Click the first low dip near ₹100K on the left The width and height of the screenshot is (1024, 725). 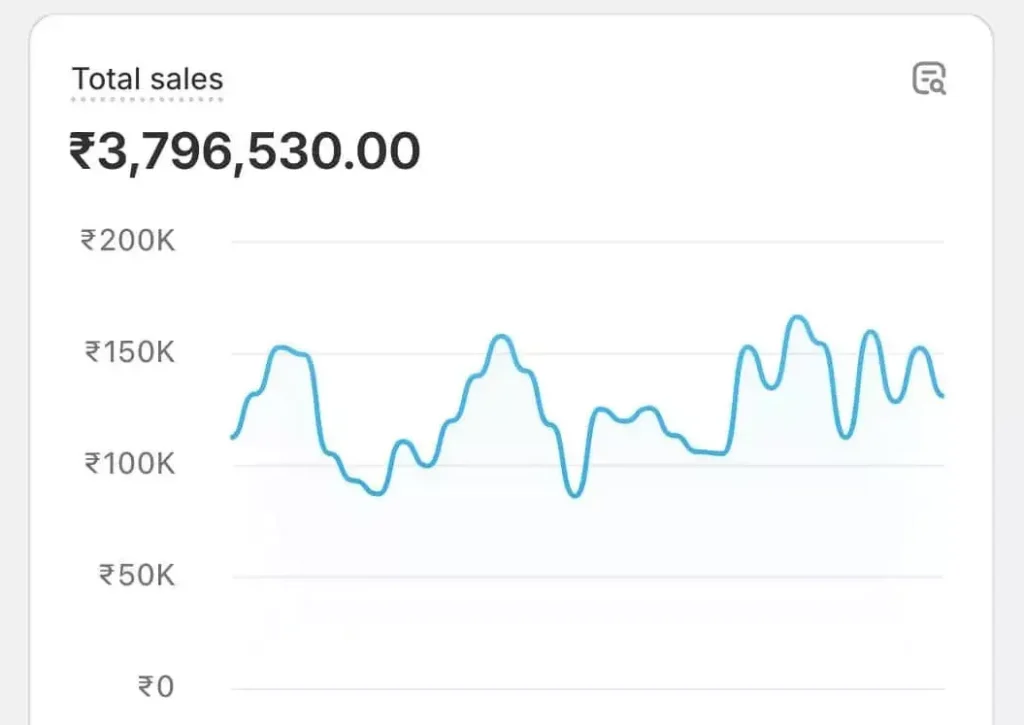(x=377, y=493)
